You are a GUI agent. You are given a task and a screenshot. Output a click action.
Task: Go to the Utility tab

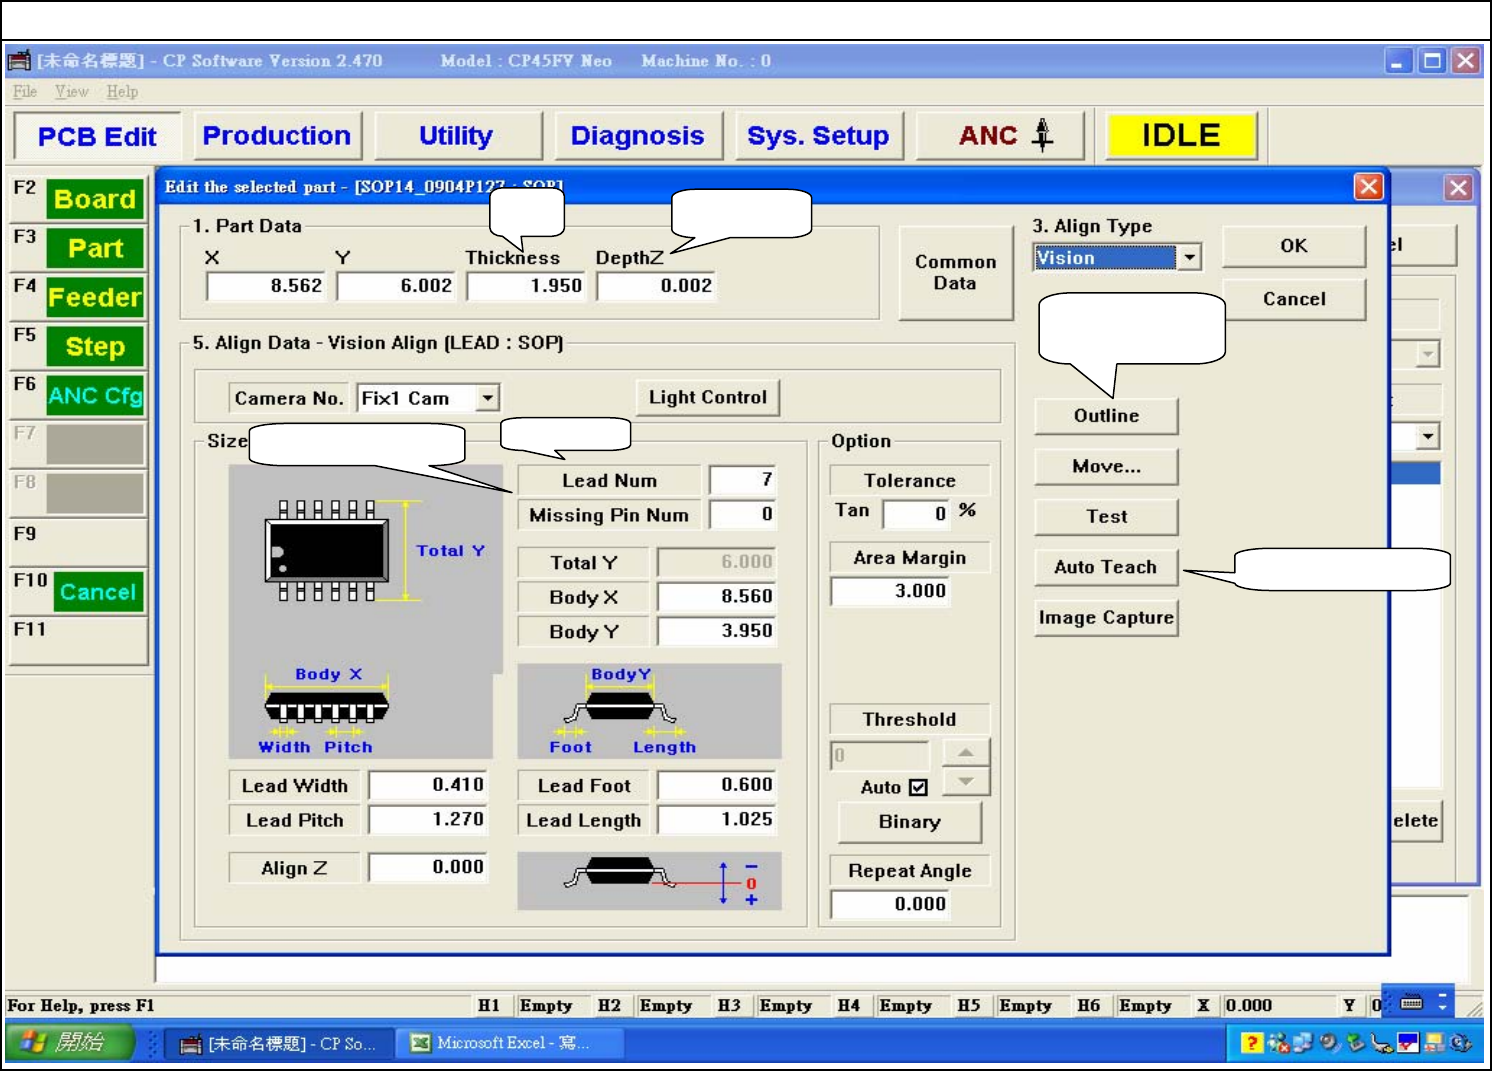point(456,135)
